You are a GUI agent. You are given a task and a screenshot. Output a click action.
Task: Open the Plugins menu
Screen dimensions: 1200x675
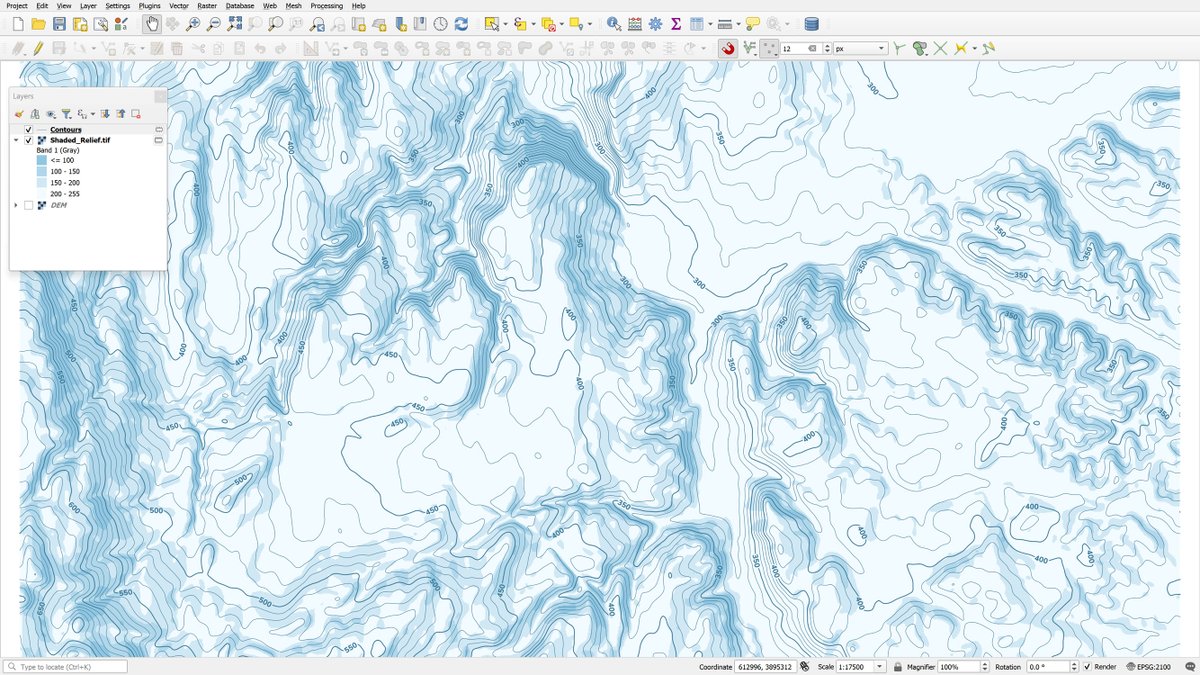[x=149, y=6]
